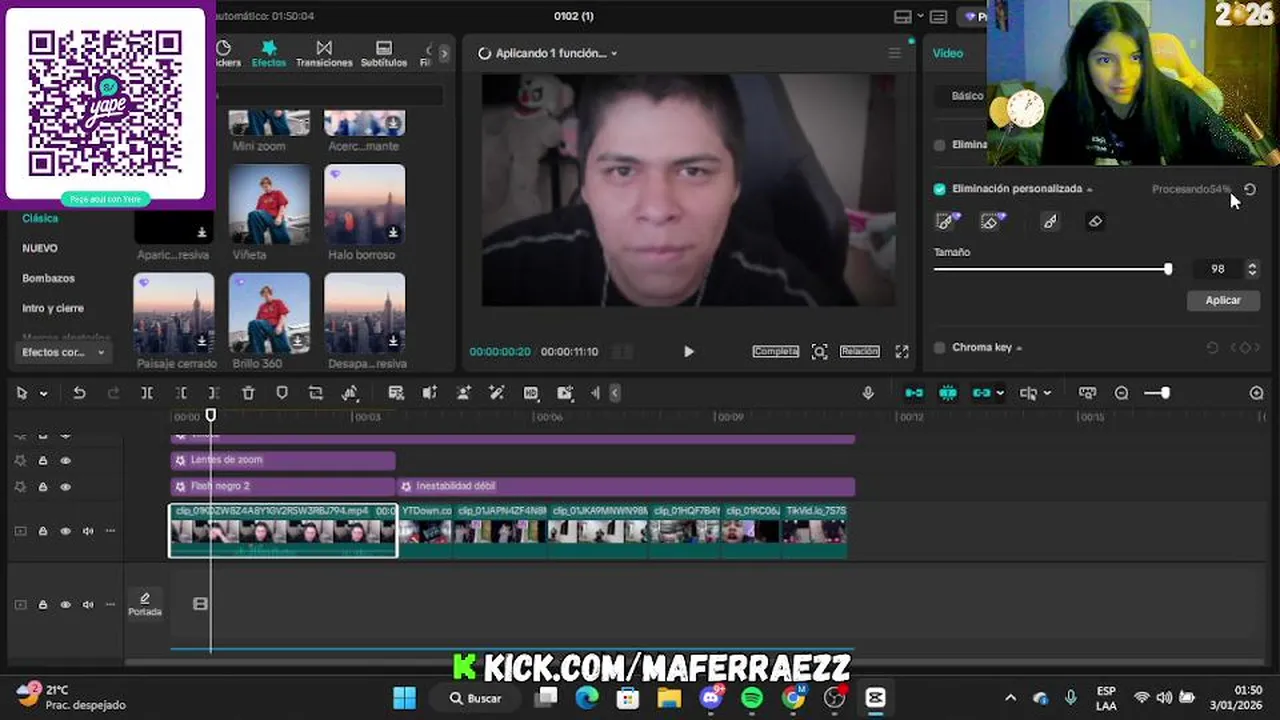
Task: Click the trash delete icon in timeline toolbar
Action: coord(248,393)
